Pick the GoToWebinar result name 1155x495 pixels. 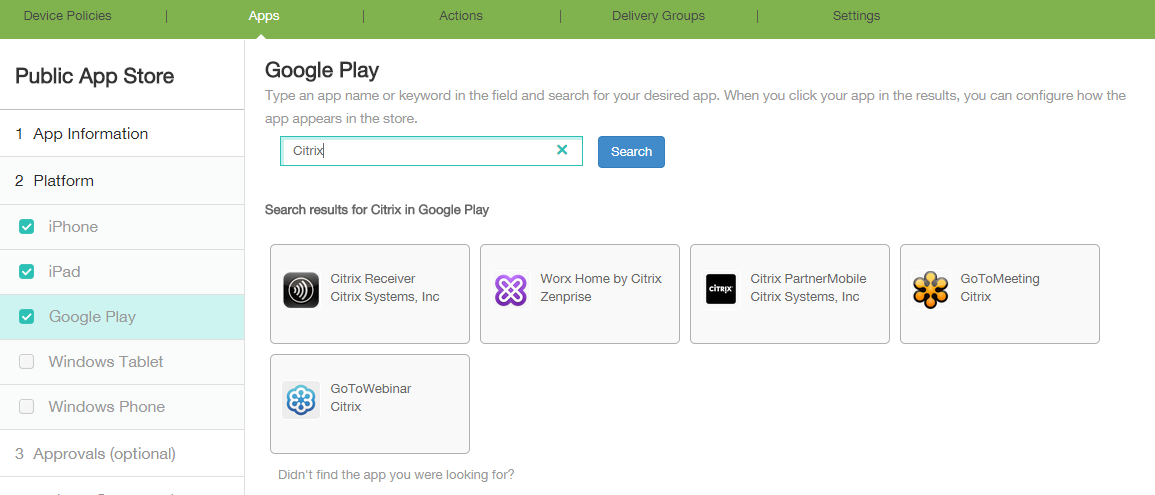371,389
